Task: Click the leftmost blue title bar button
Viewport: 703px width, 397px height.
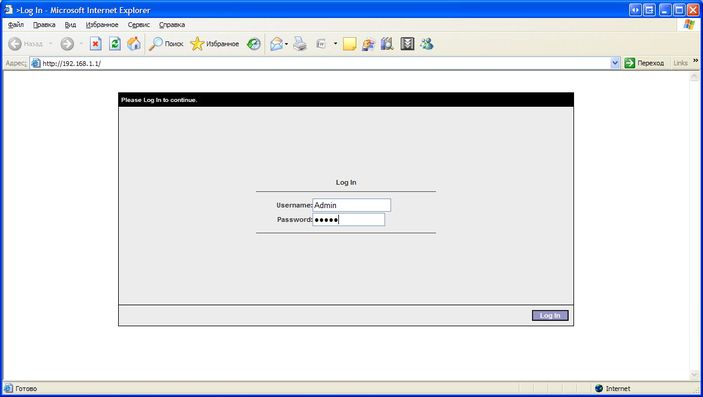Action: [635, 9]
